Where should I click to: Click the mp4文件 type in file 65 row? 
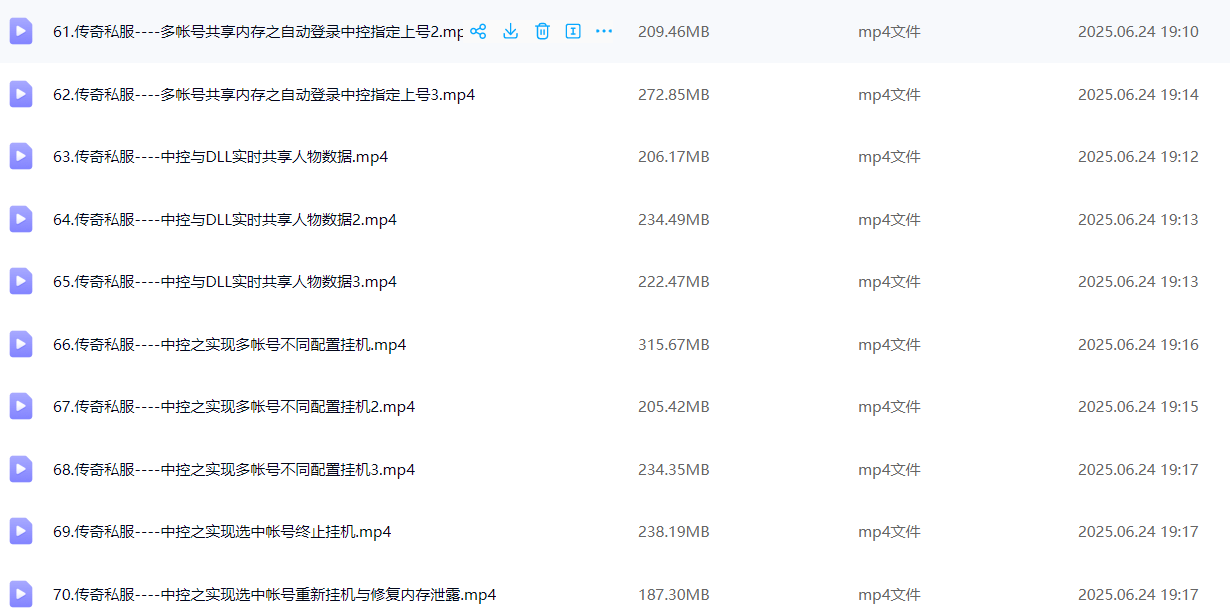point(889,282)
